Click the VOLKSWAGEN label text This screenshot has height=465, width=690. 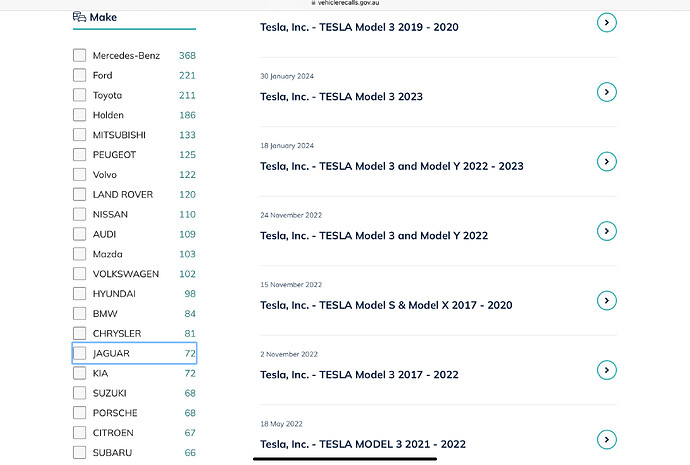126,274
